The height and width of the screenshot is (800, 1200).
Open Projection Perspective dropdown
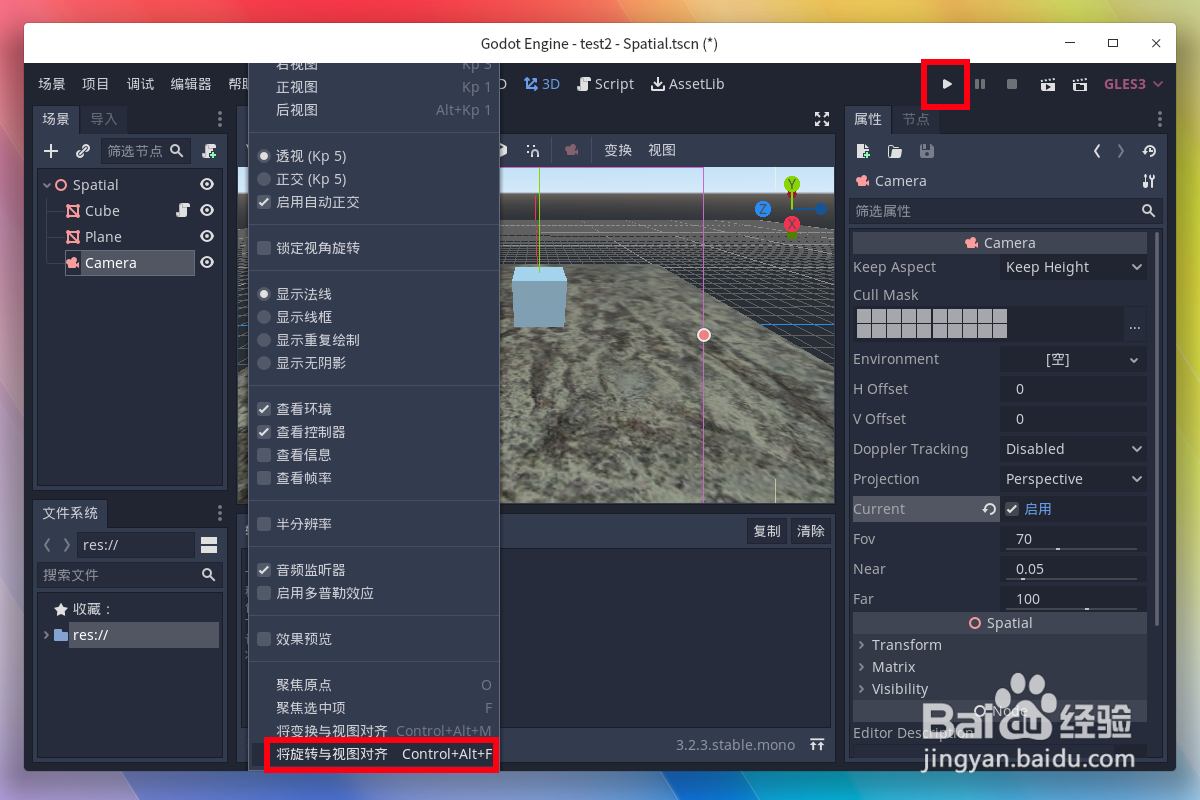(x=1074, y=479)
